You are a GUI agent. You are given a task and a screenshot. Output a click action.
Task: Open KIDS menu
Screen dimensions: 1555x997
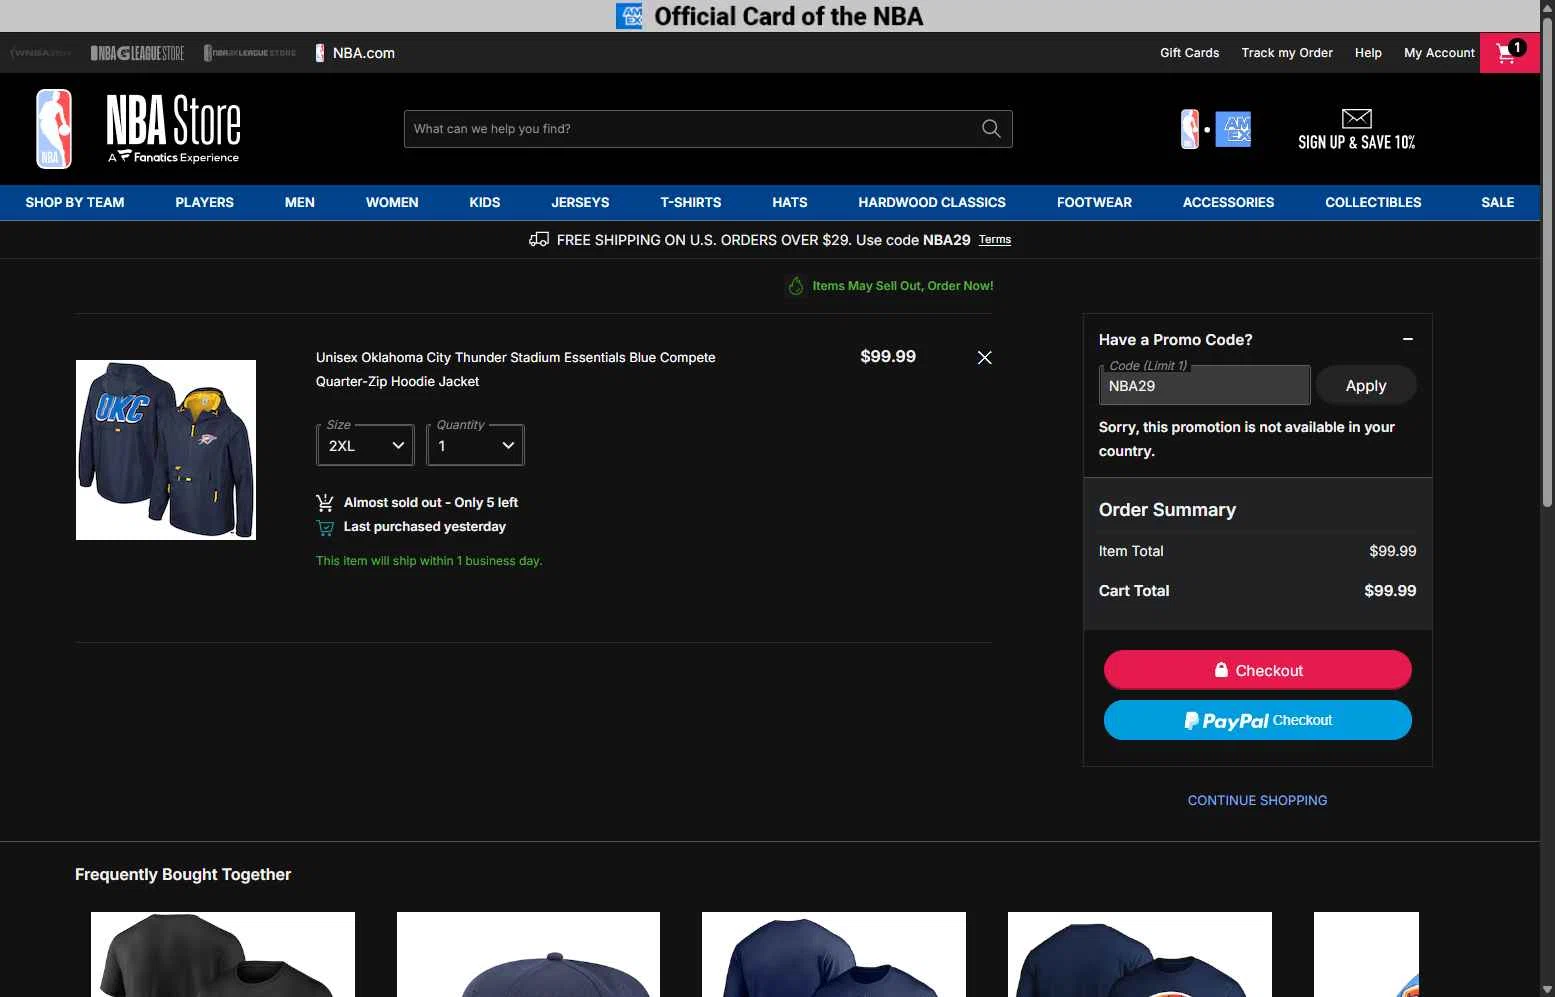click(x=485, y=202)
